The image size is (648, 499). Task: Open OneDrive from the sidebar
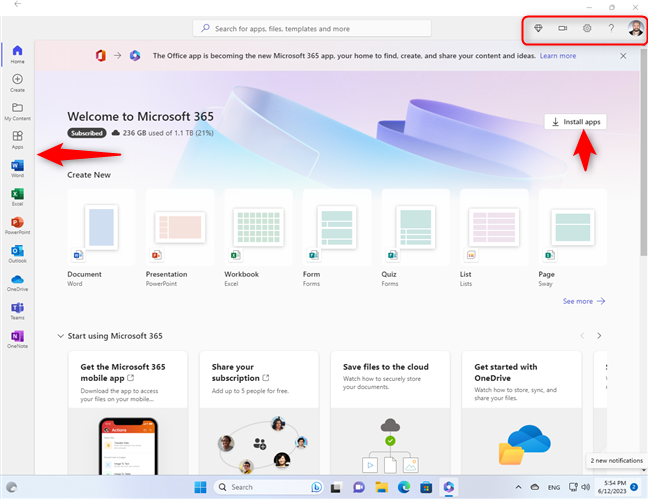pos(17,282)
